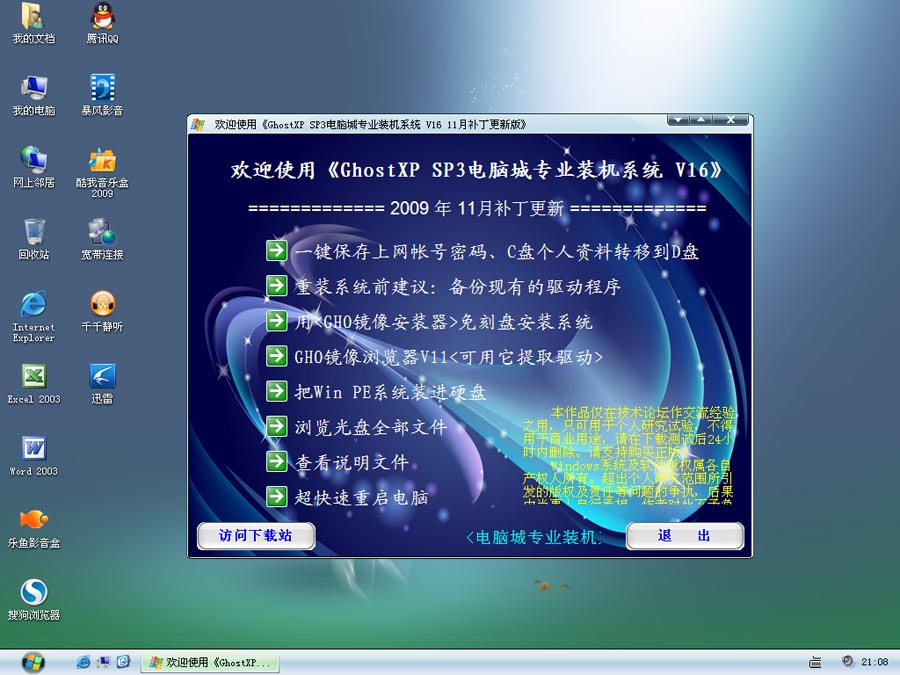Click the 访问下载站 button
900x675 pixels.
(x=256, y=536)
